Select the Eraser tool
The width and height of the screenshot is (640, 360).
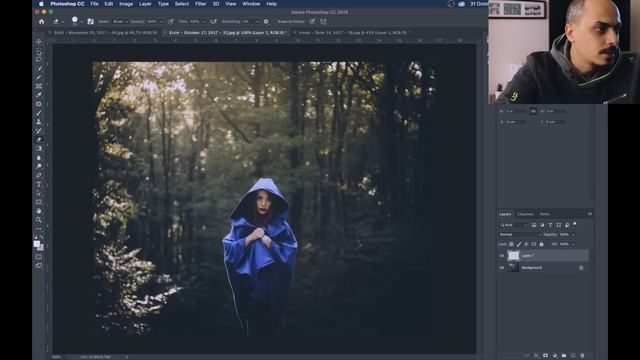39,140
